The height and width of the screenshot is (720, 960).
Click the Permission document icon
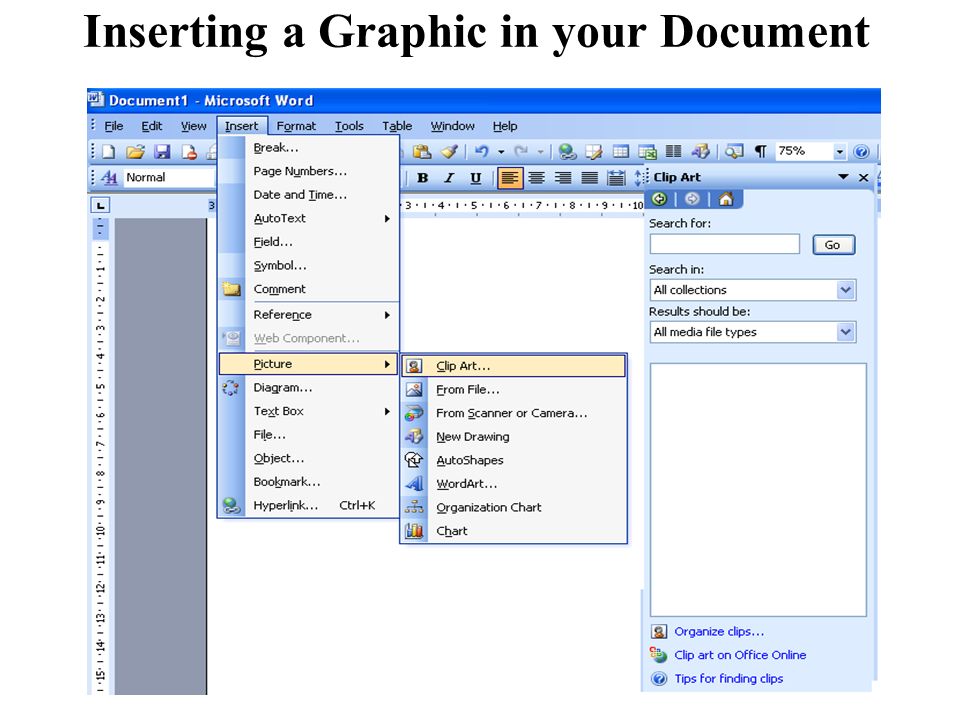[x=189, y=152]
